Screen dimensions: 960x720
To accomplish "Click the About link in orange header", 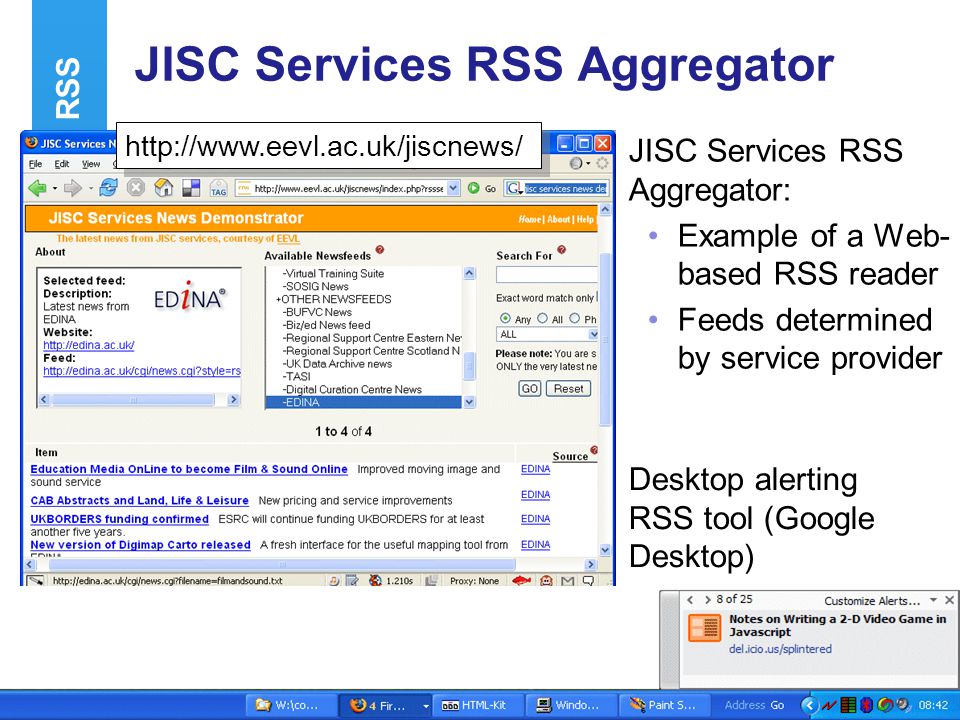I will pos(558,219).
